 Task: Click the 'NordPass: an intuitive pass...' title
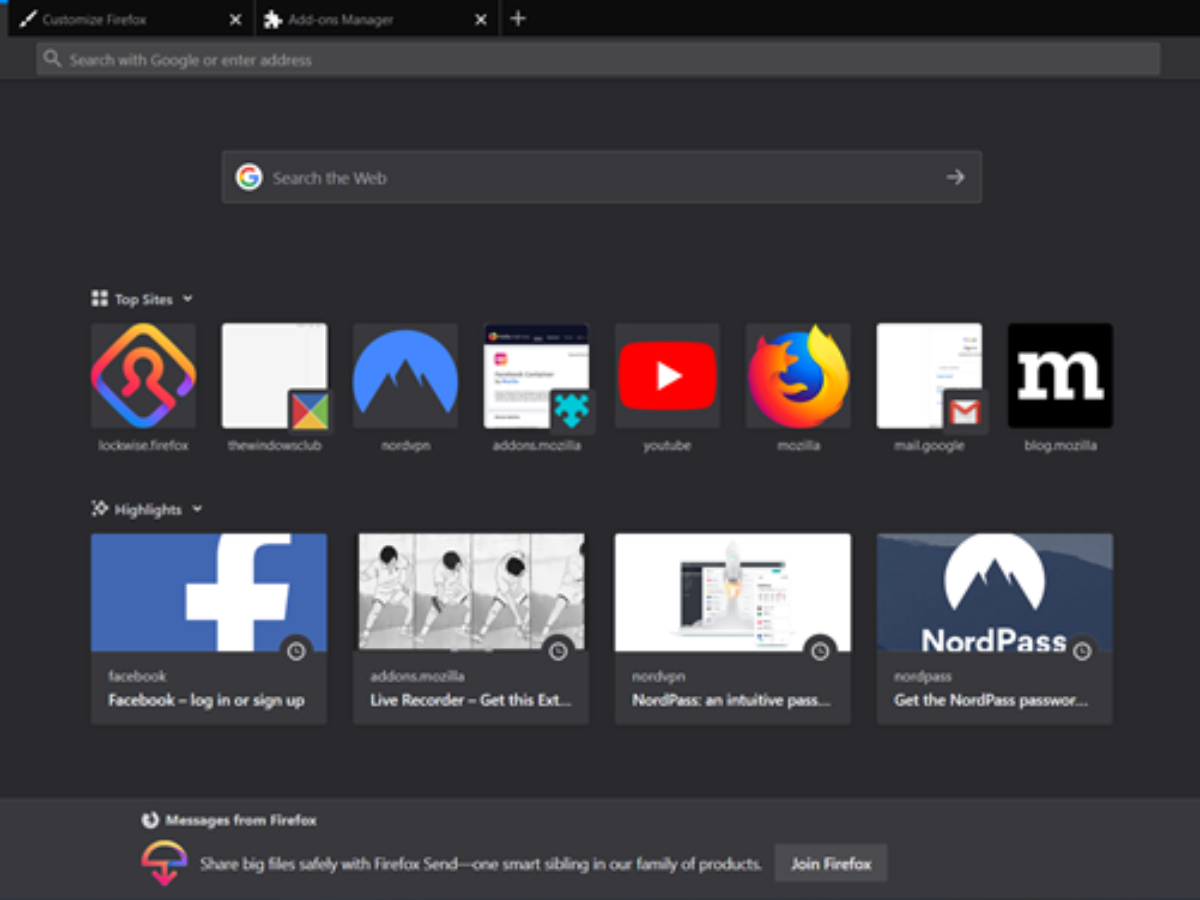[731, 700]
